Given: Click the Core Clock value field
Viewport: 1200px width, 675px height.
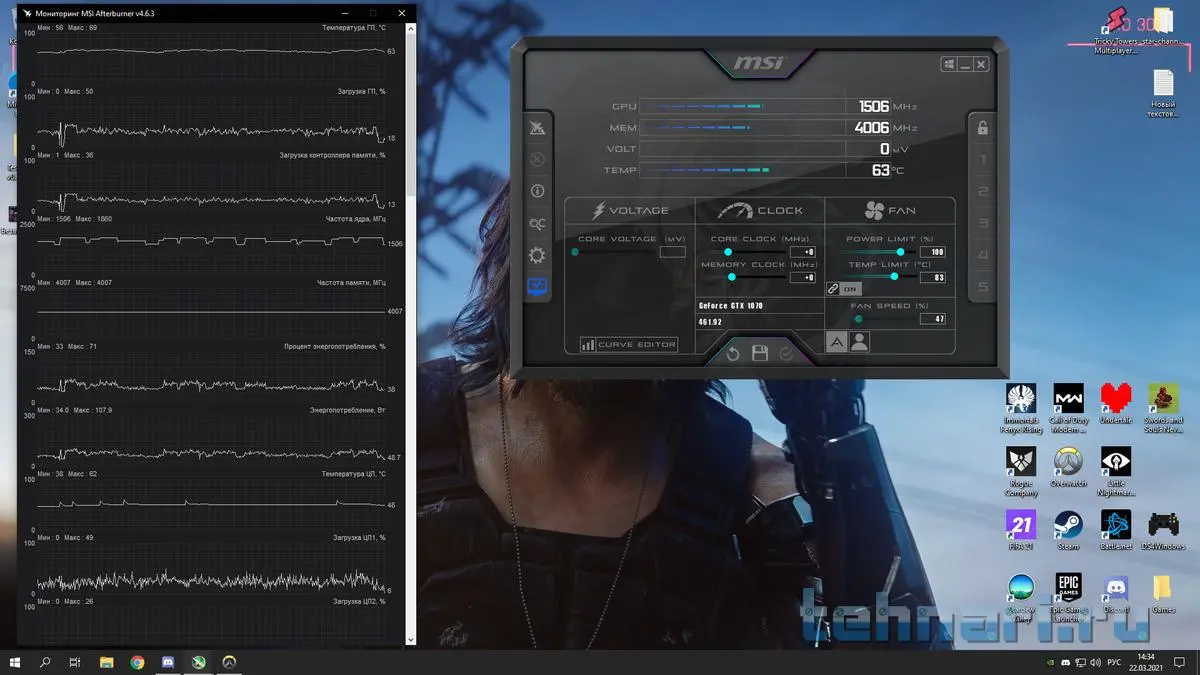Looking at the screenshot, I should pyautogui.click(x=803, y=252).
